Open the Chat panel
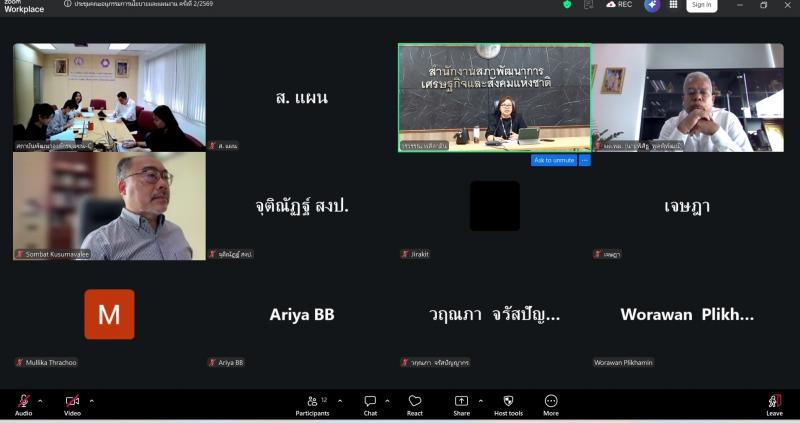 370,405
